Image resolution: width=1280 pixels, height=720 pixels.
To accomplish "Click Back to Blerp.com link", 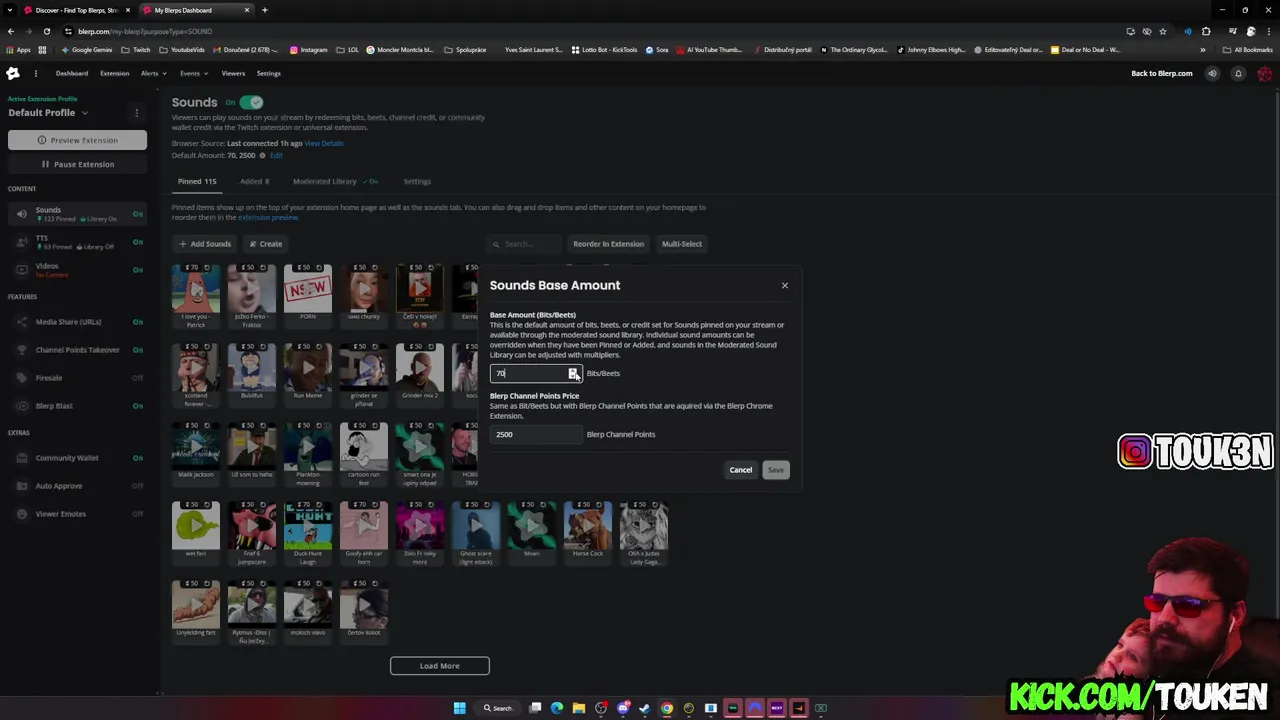I will point(1162,73).
